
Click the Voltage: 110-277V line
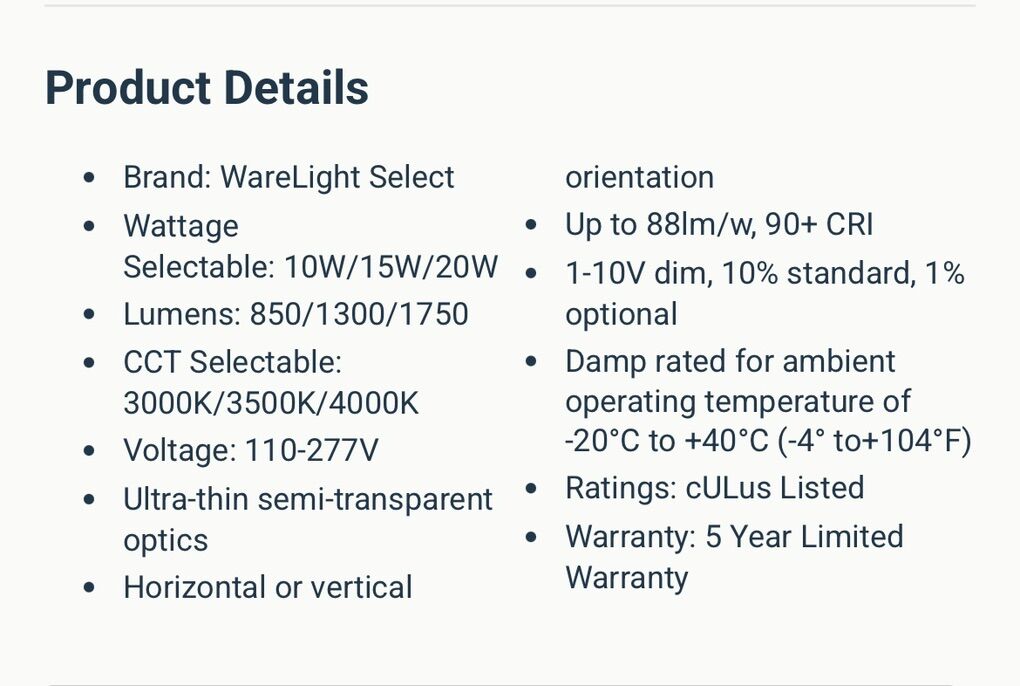coord(251,450)
